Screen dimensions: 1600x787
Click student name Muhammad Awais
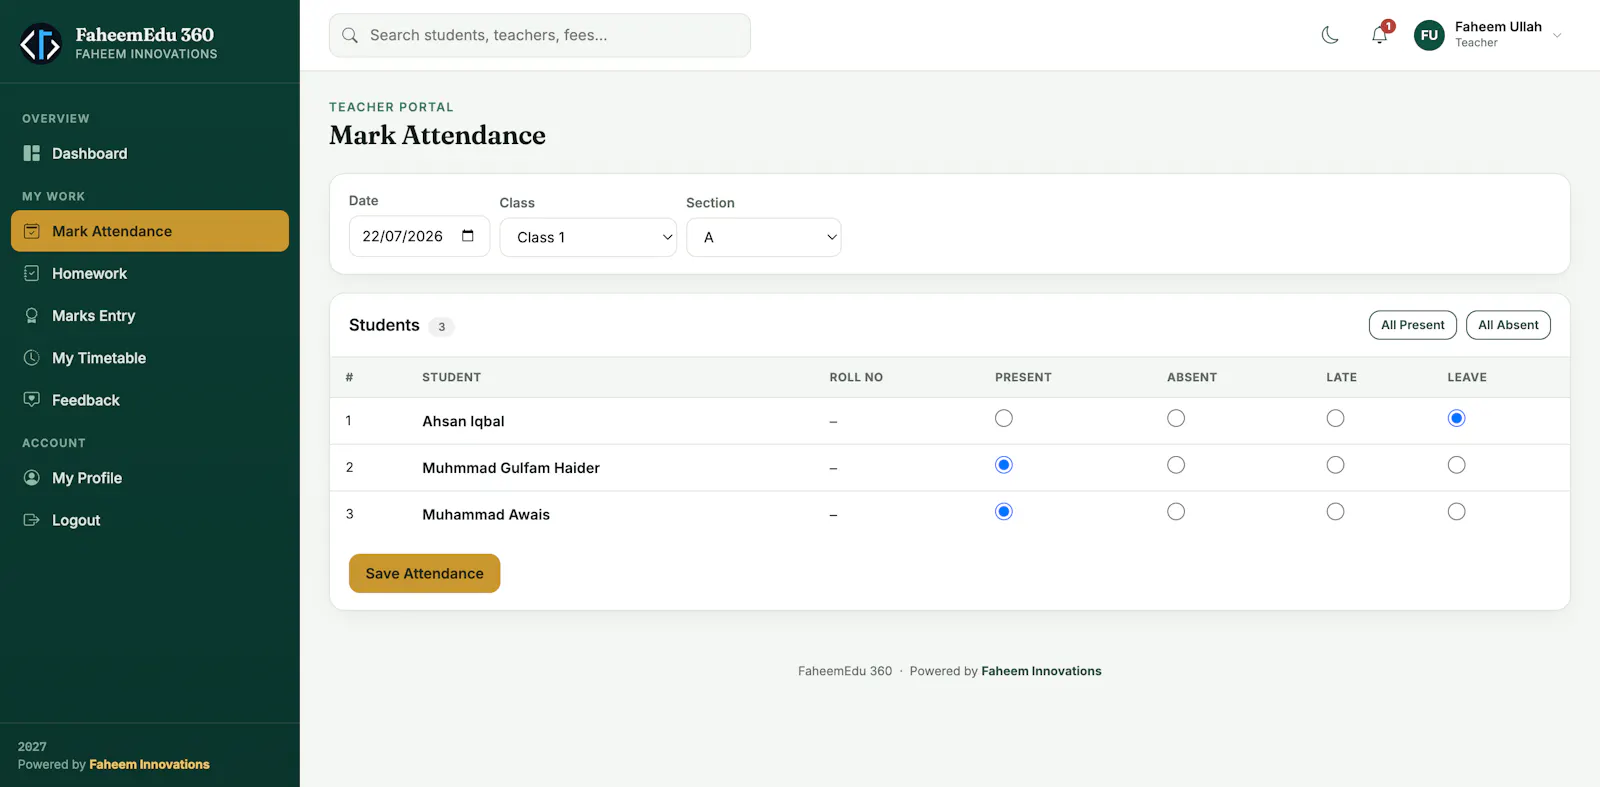pyautogui.click(x=486, y=515)
